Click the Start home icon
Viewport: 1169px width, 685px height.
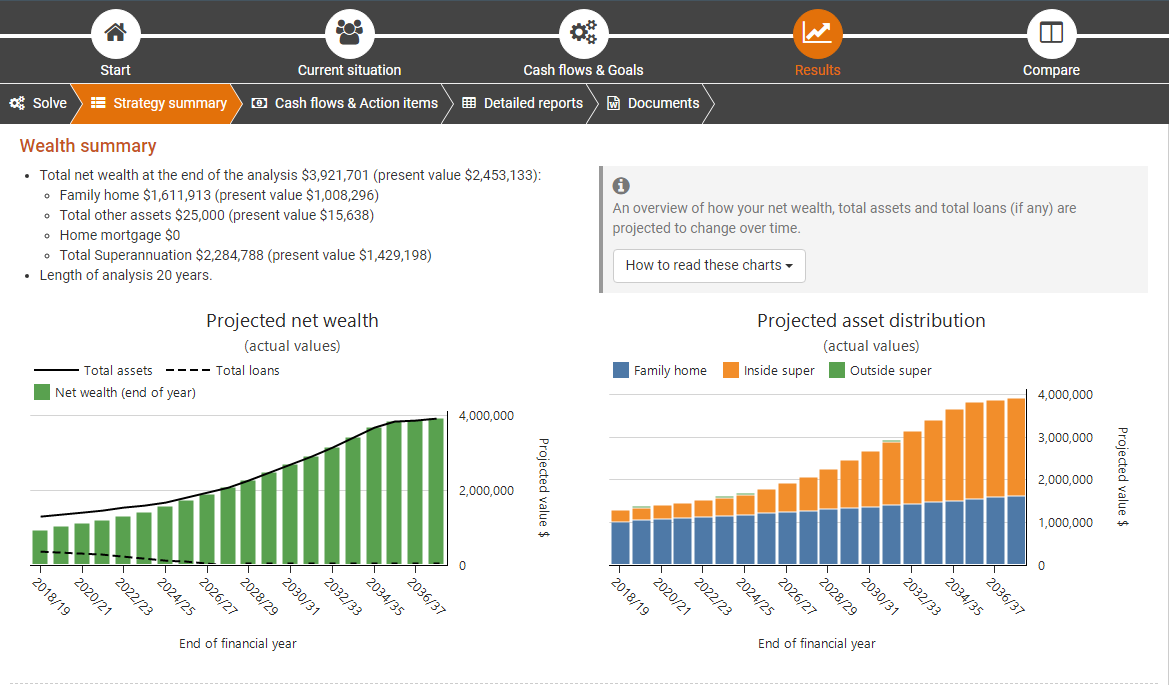[115, 33]
